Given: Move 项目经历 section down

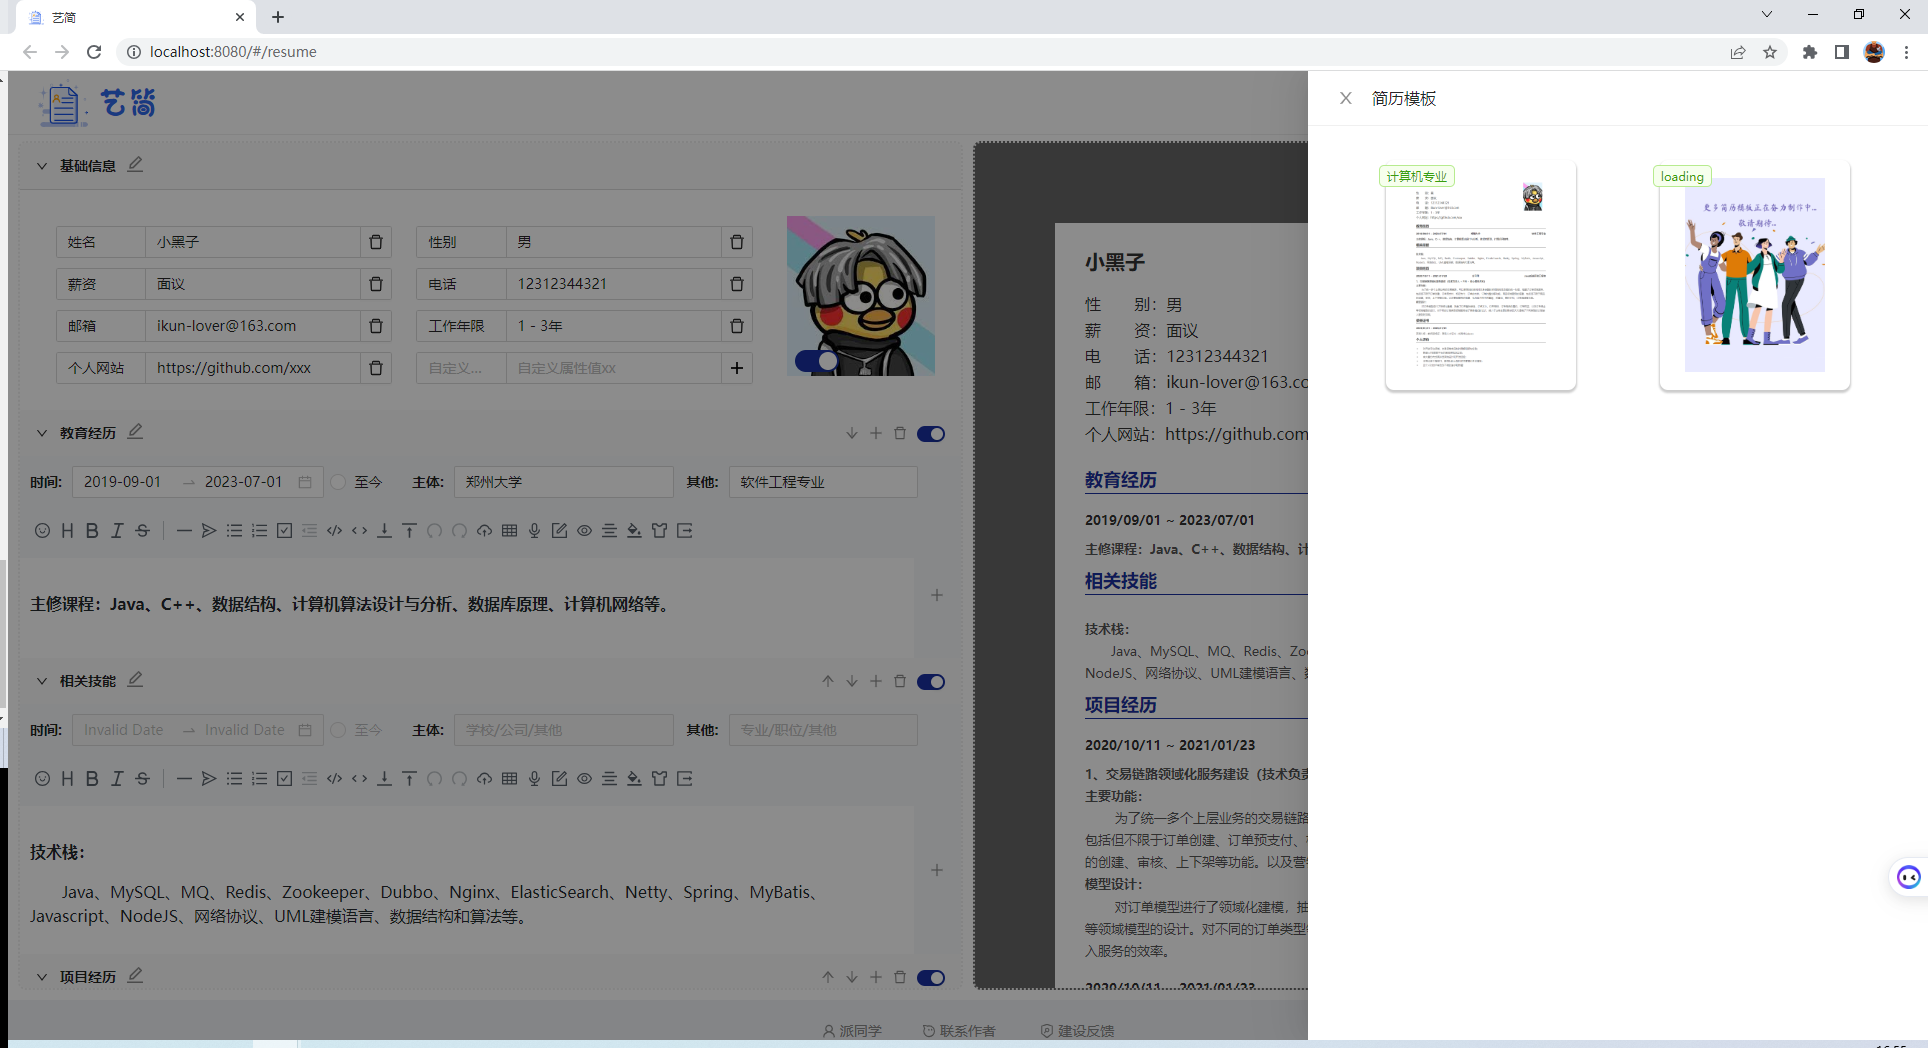Looking at the screenshot, I should click(x=852, y=977).
